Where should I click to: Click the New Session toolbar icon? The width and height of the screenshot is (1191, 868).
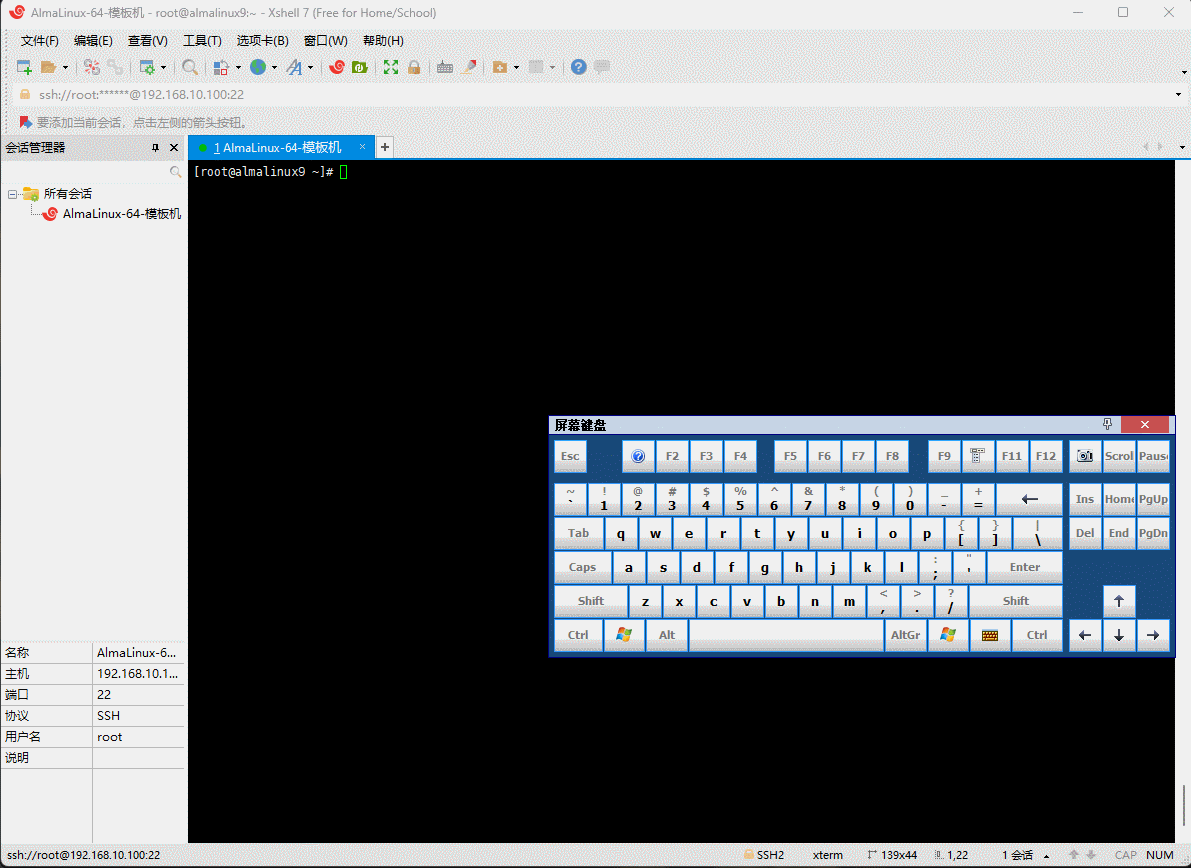(x=24, y=67)
